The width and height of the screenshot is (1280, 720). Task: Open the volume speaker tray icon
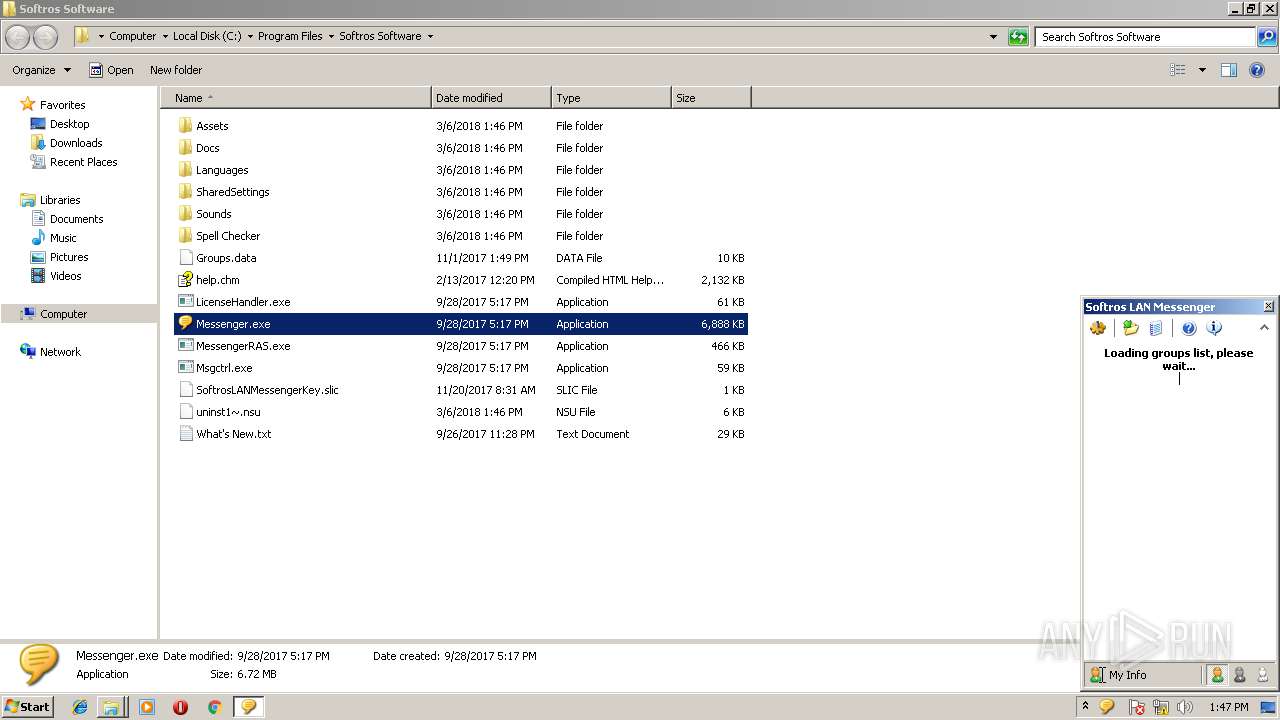tap(1185, 707)
